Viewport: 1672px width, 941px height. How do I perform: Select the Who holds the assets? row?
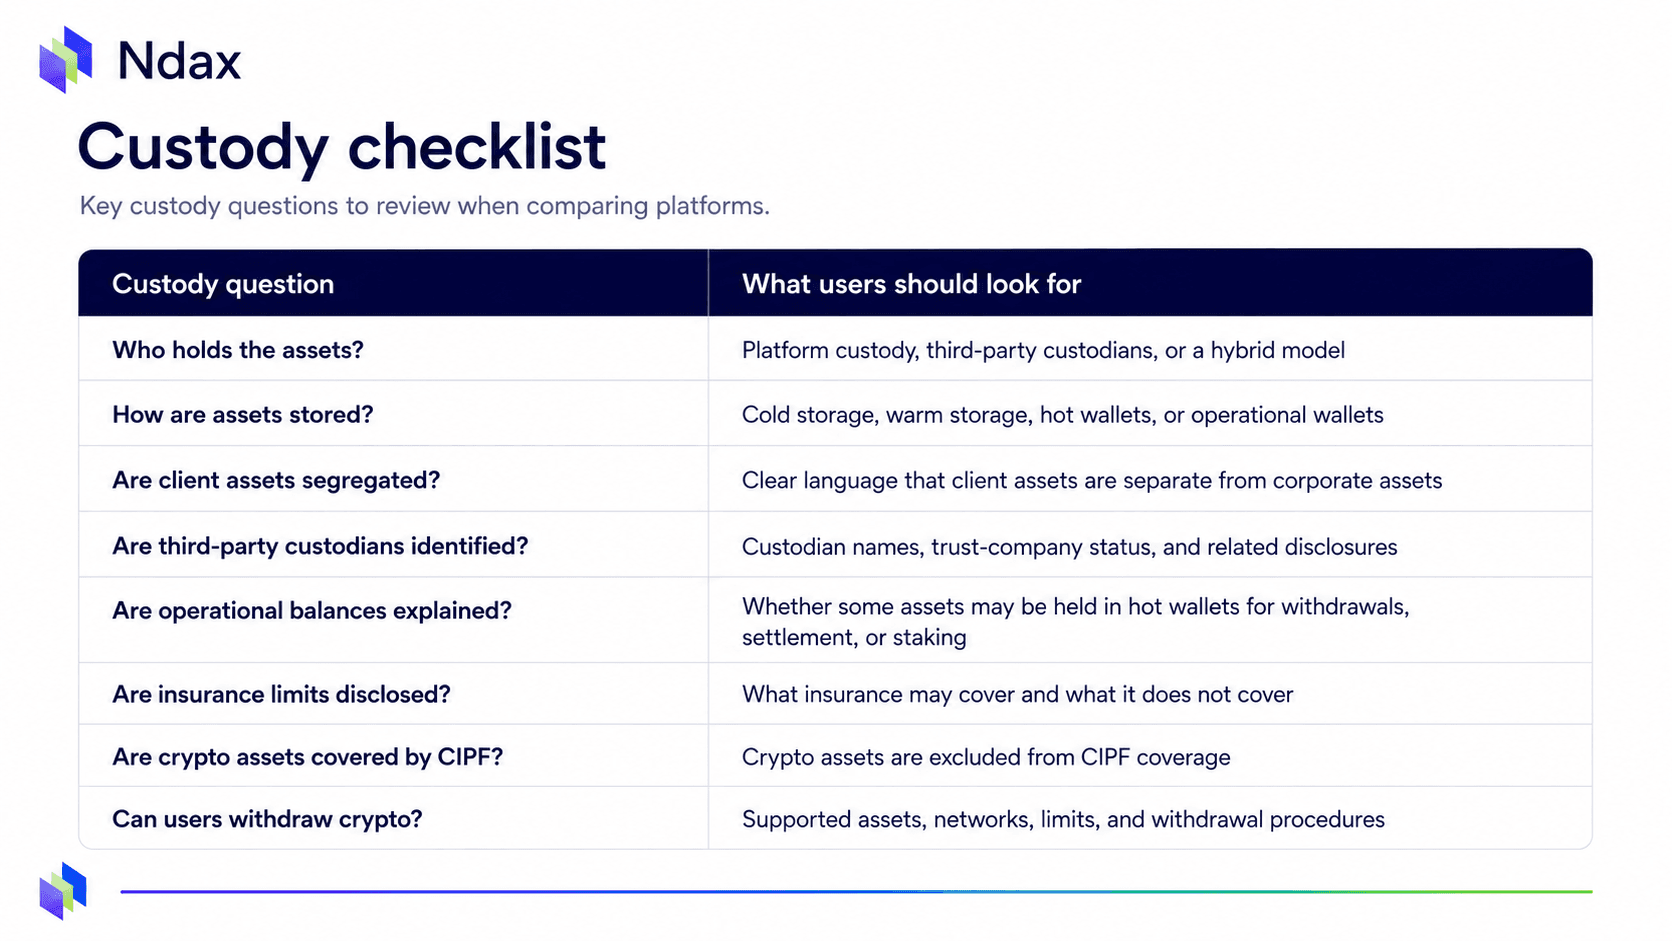tap(835, 349)
